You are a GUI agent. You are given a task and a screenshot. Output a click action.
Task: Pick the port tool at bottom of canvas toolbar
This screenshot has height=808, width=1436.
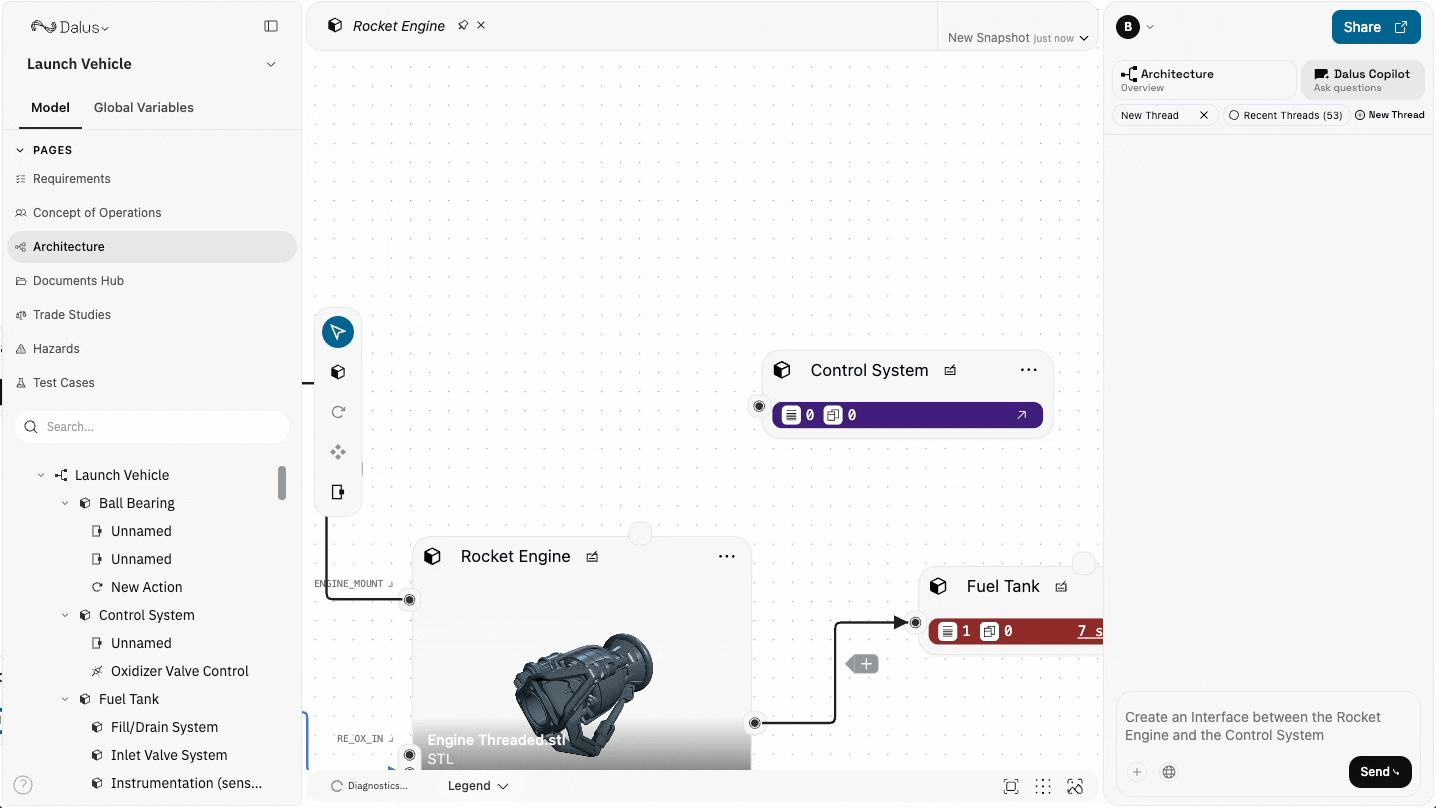click(x=338, y=492)
